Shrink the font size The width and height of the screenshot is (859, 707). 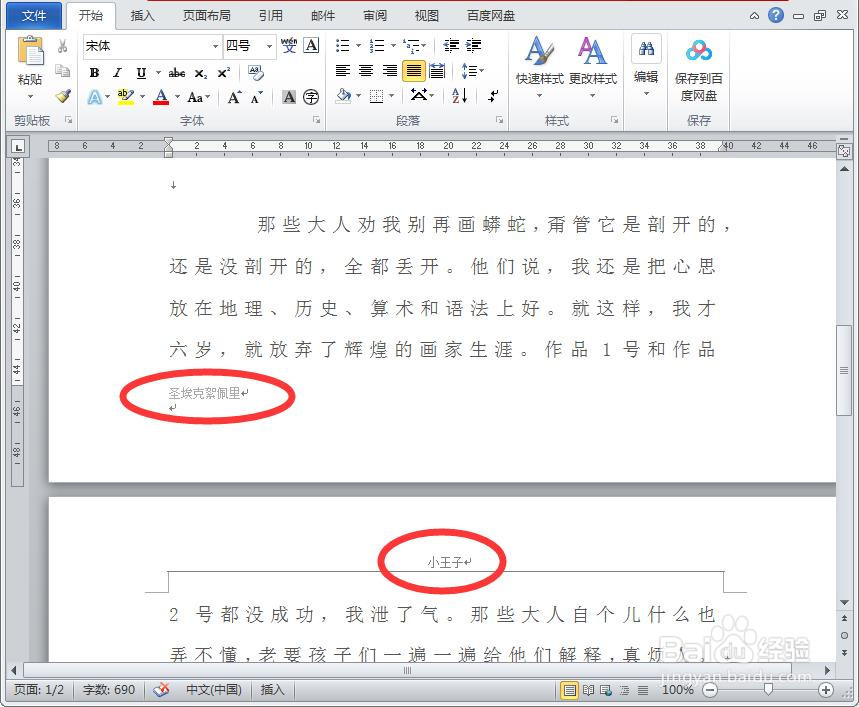(x=256, y=97)
